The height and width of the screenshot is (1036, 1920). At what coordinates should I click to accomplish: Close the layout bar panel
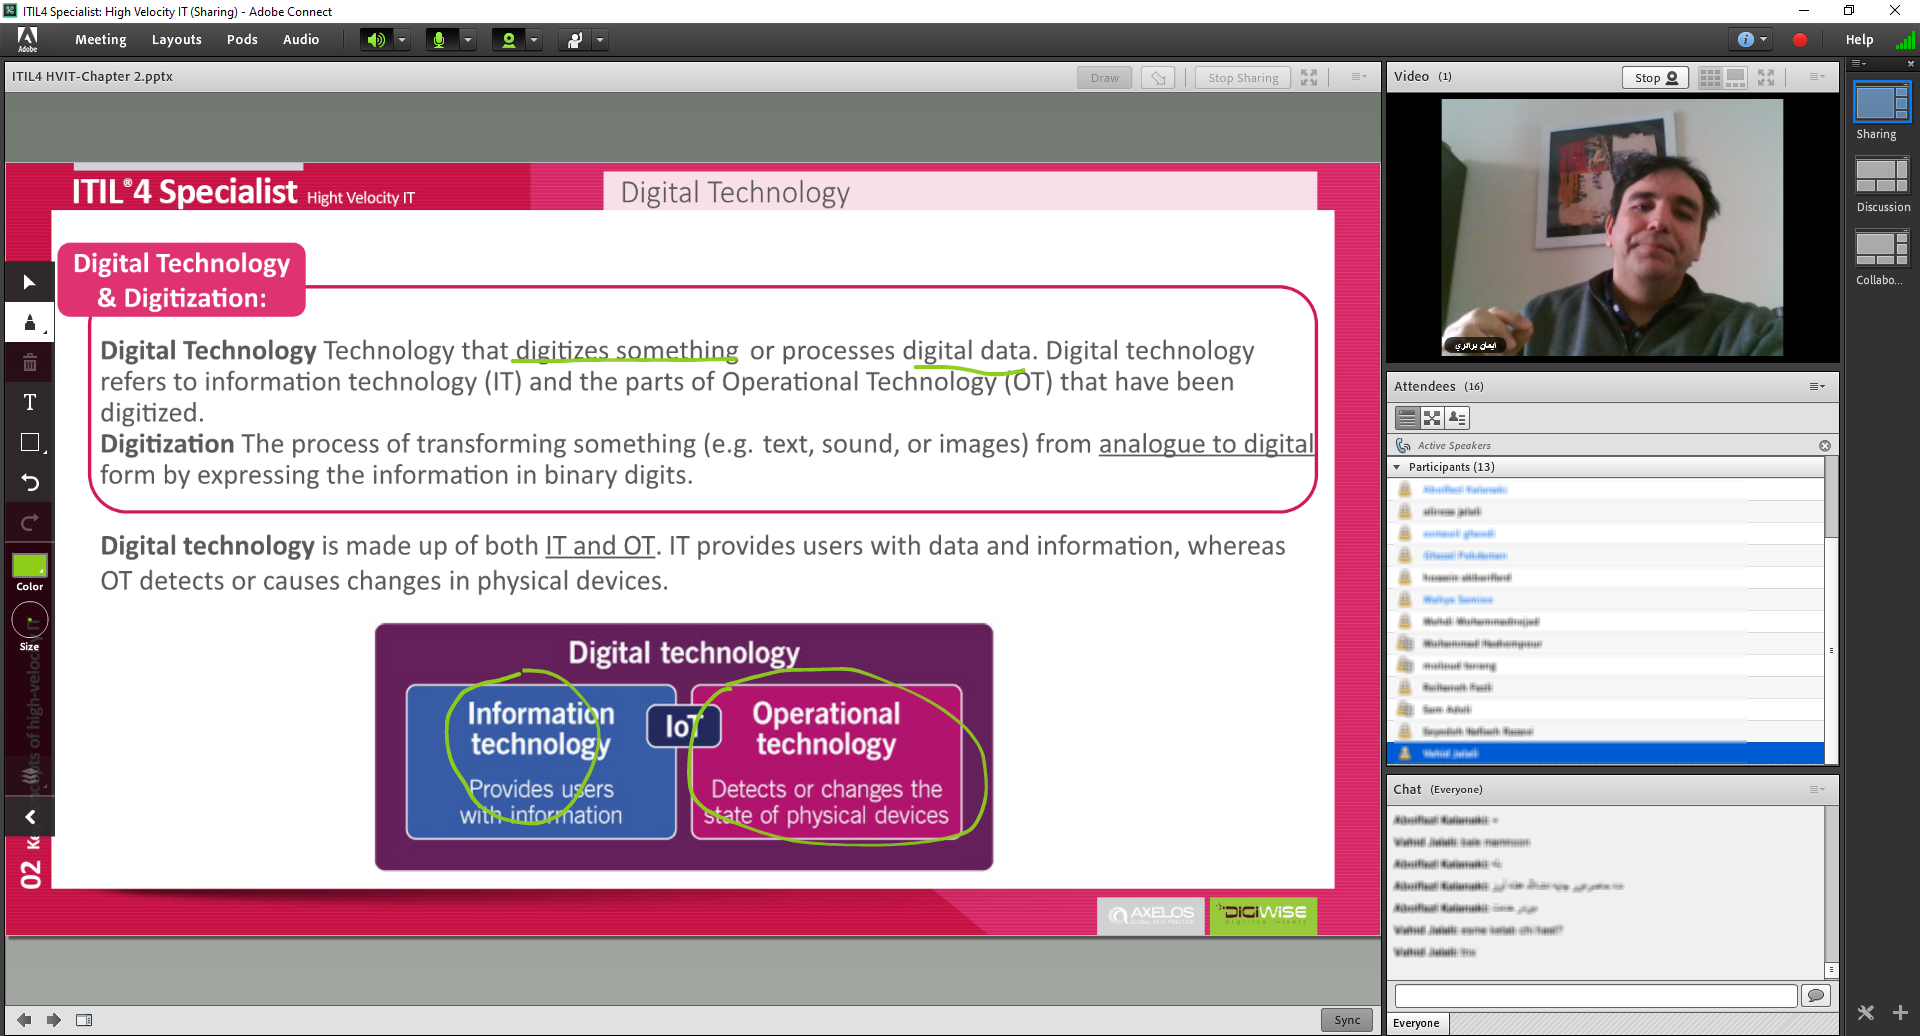1910,64
